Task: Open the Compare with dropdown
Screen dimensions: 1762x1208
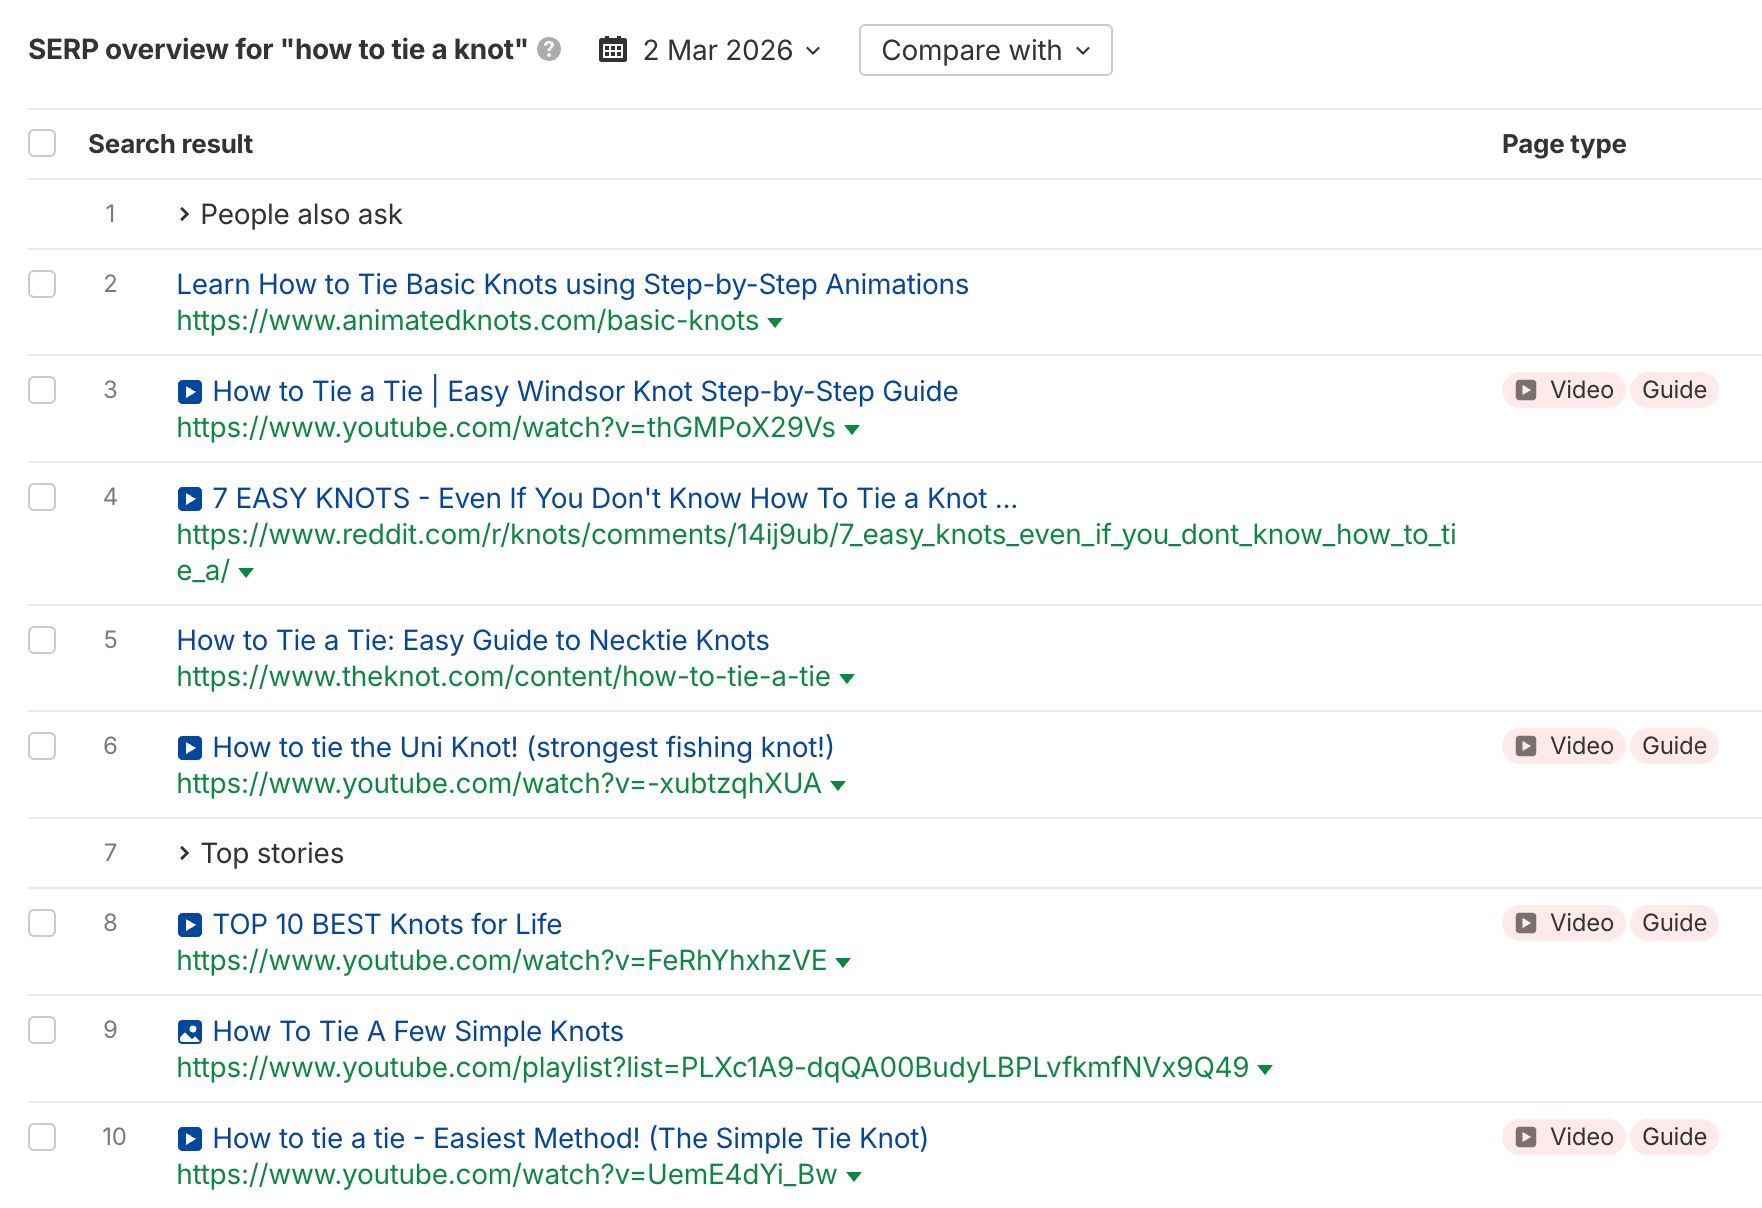Action: pos(985,50)
